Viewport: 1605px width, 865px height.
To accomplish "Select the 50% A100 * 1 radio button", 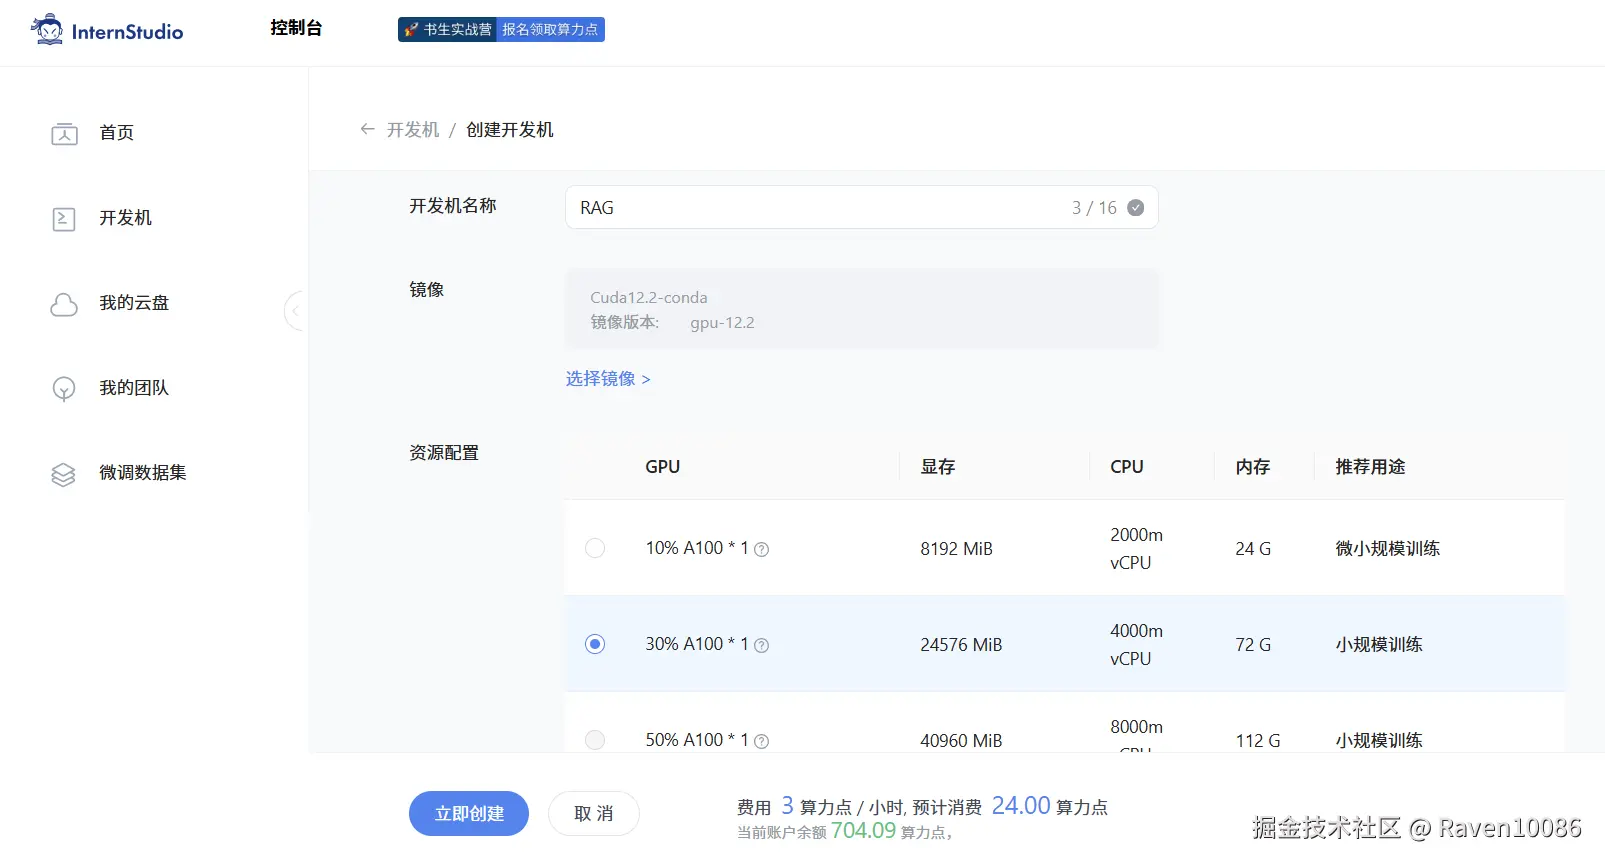I will 595,740.
